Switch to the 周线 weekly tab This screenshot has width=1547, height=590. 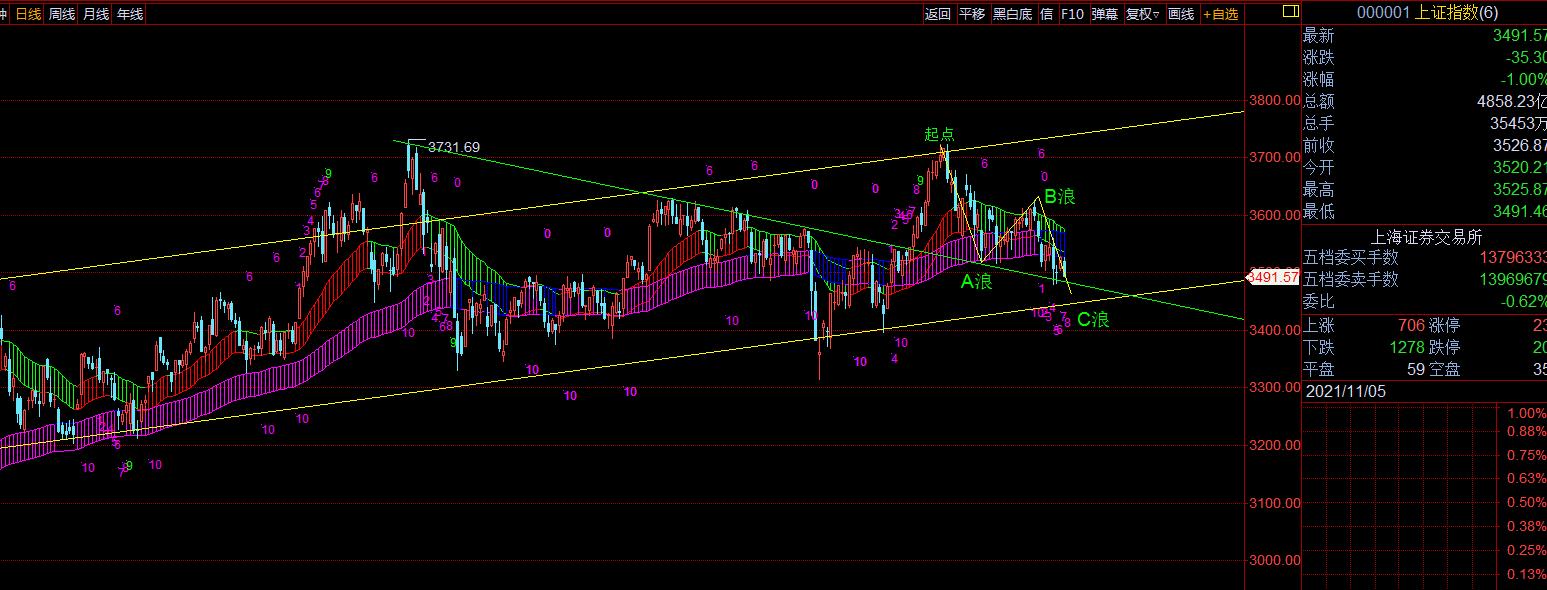click(x=62, y=14)
